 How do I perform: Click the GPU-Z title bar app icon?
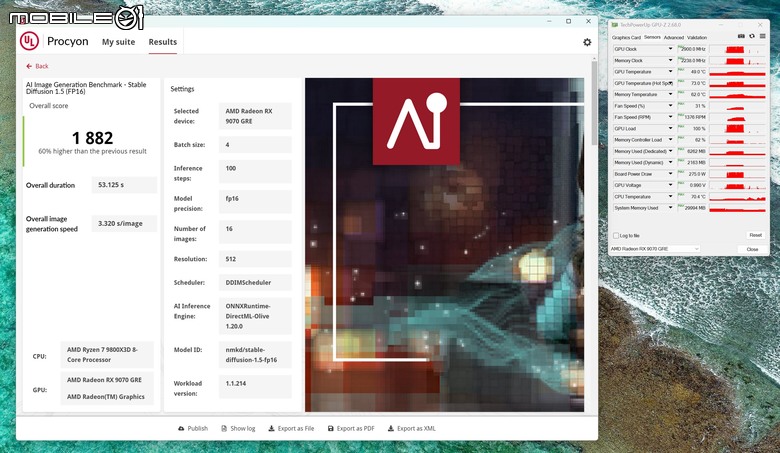615,25
